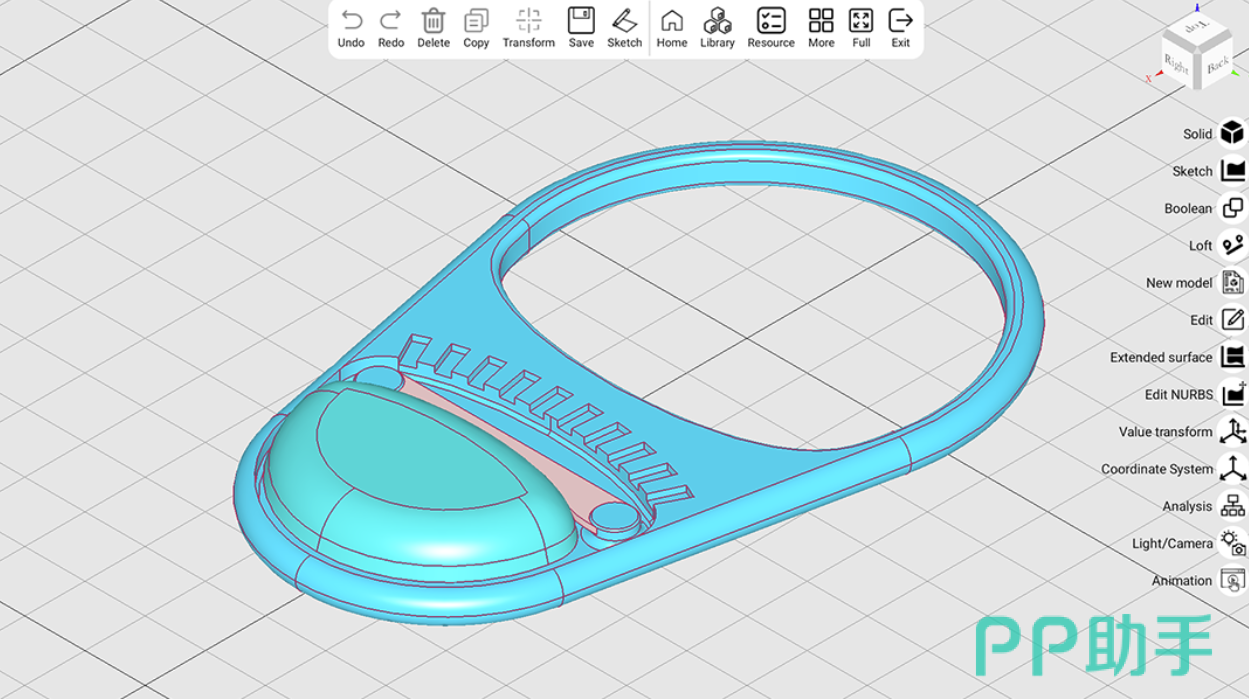Exit the modeling workspace
Image resolution: width=1249 pixels, height=699 pixels.
[x=901, y=21]
